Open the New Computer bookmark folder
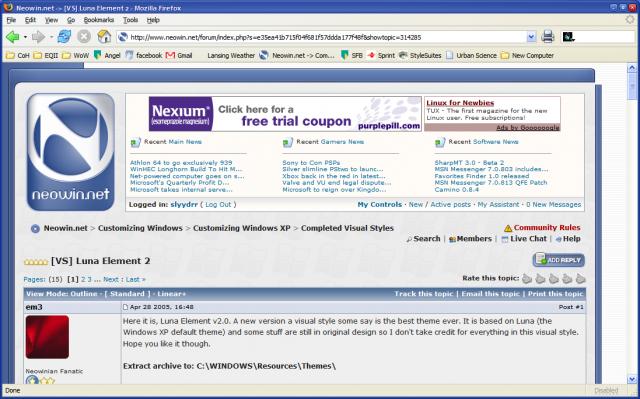The width and height of the screenshot is (640, 399). pyautogui.click(x=527, y=55)
